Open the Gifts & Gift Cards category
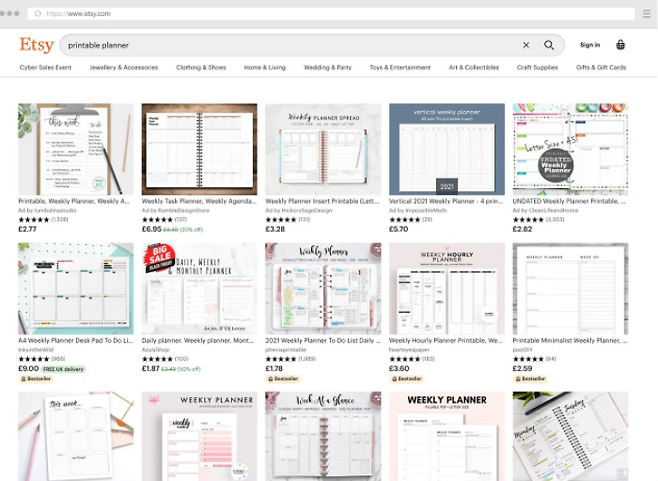The image size is (658, 481). tap(601, 68)
